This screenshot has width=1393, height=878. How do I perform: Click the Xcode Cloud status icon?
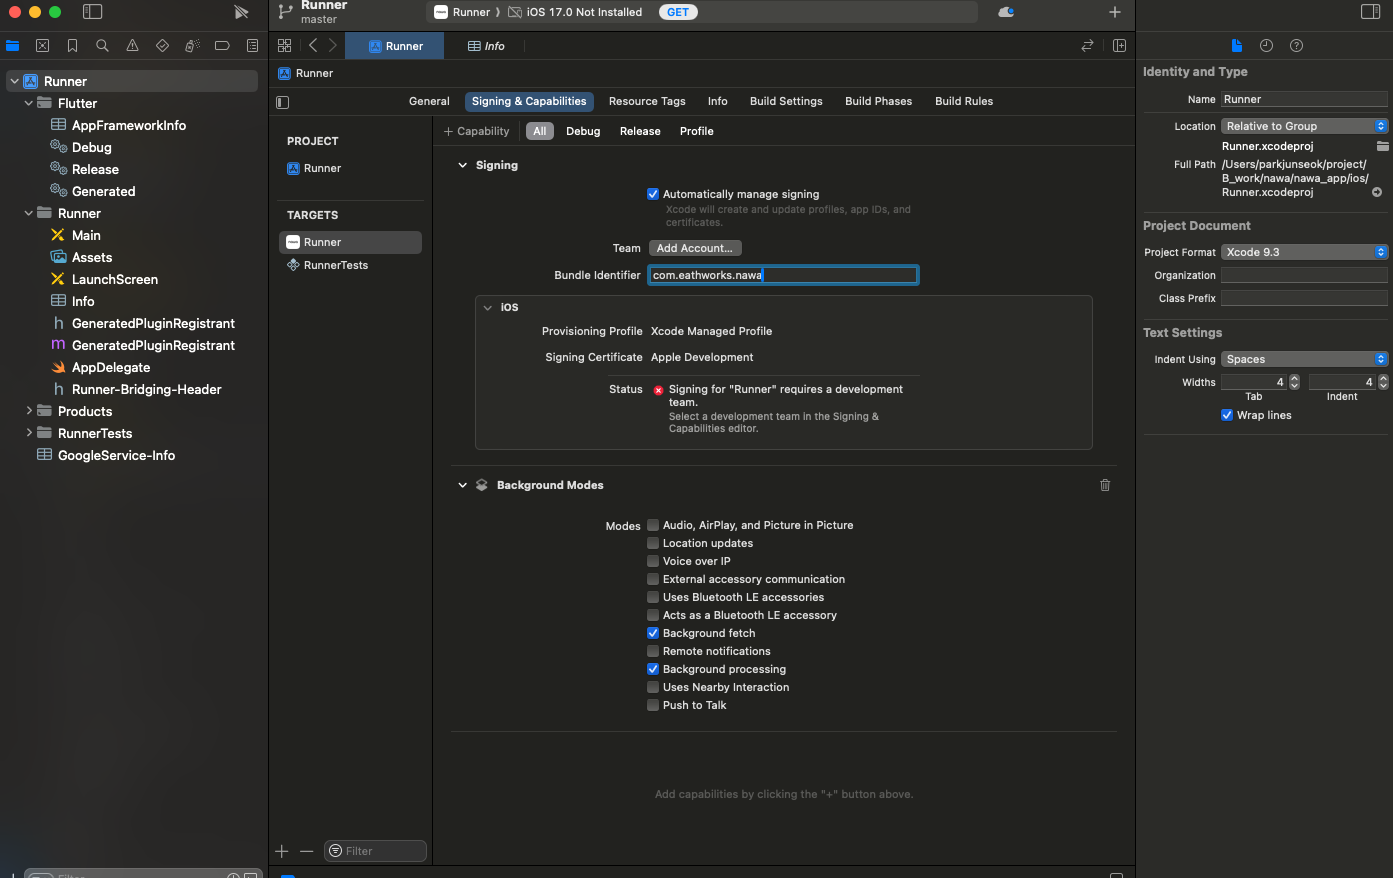[1006, 12]
